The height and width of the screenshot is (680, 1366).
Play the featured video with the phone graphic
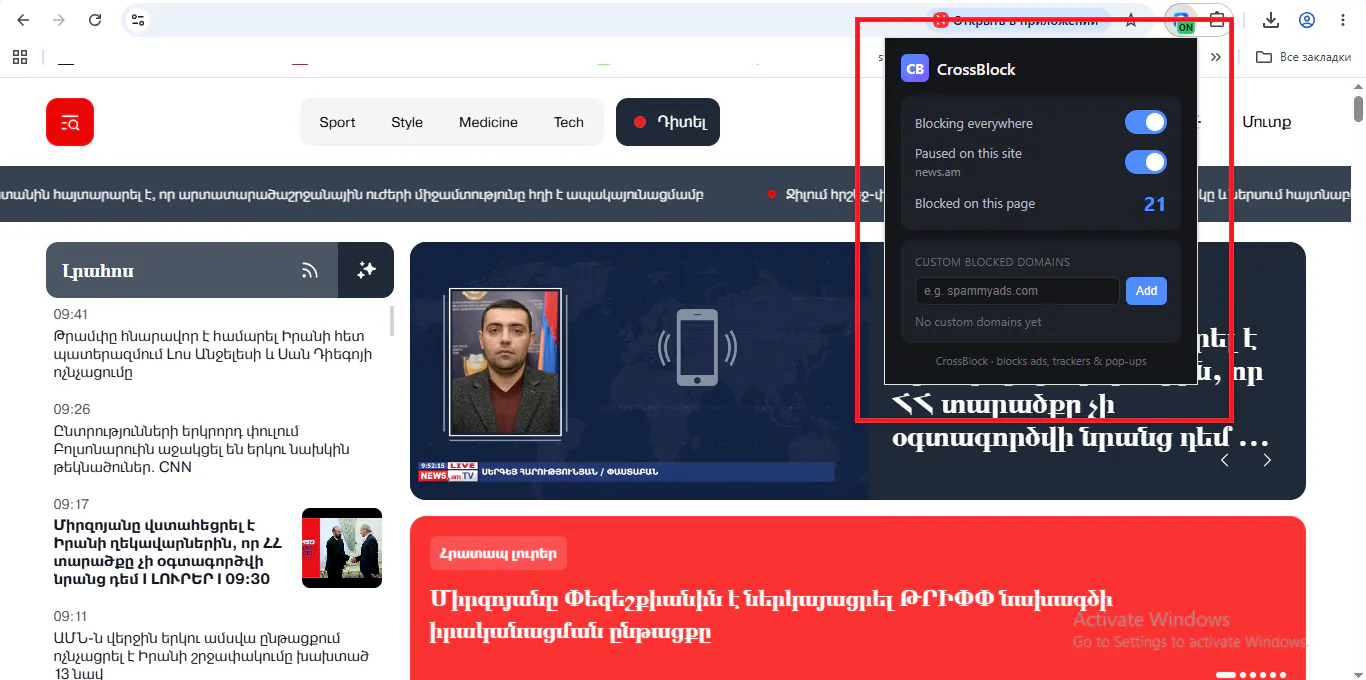(640, 371)
